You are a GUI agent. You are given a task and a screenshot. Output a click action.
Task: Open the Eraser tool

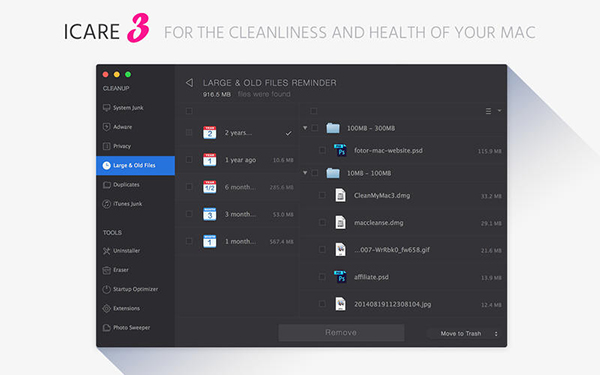[116, 270]
